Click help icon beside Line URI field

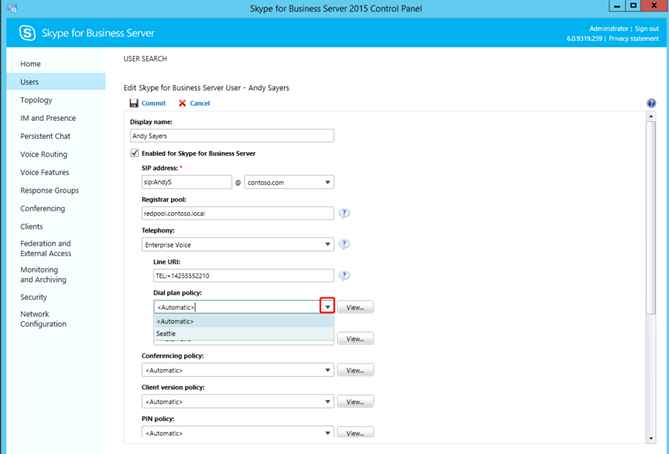(344, 276)
